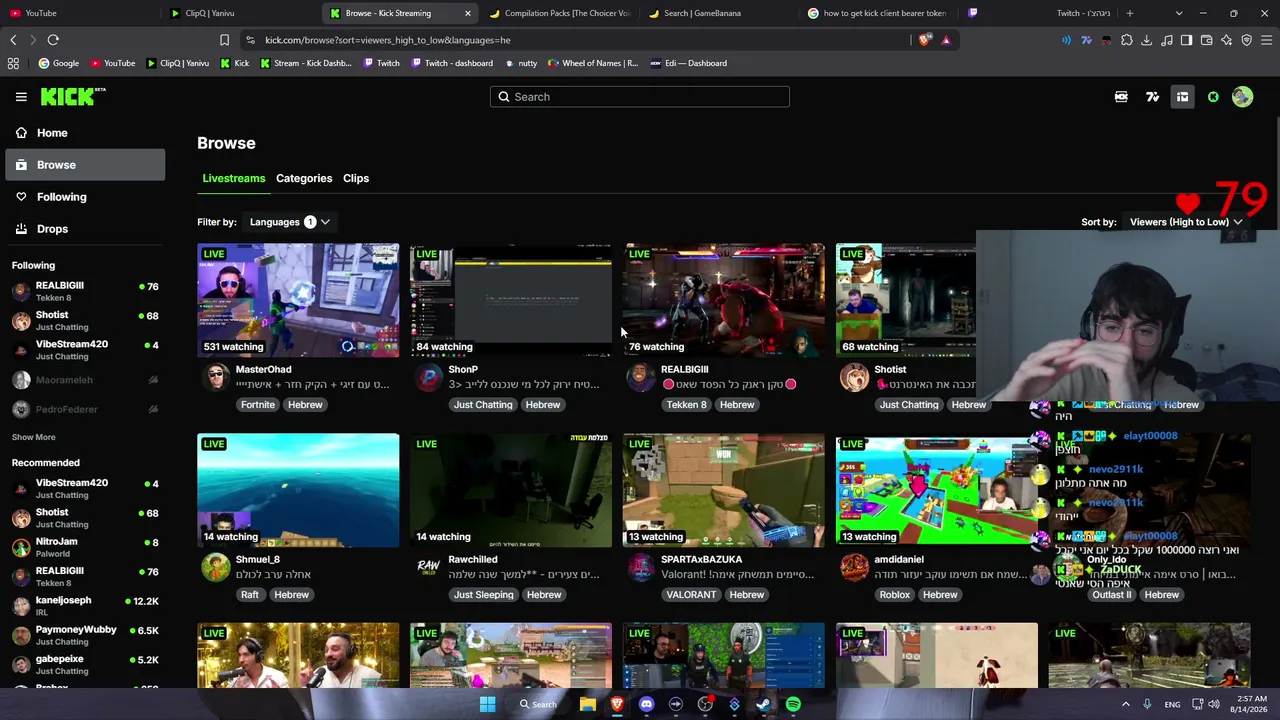Open MasterOhad's stream thumbnail
Screen dimensions: 1280x720
[298, 300]
